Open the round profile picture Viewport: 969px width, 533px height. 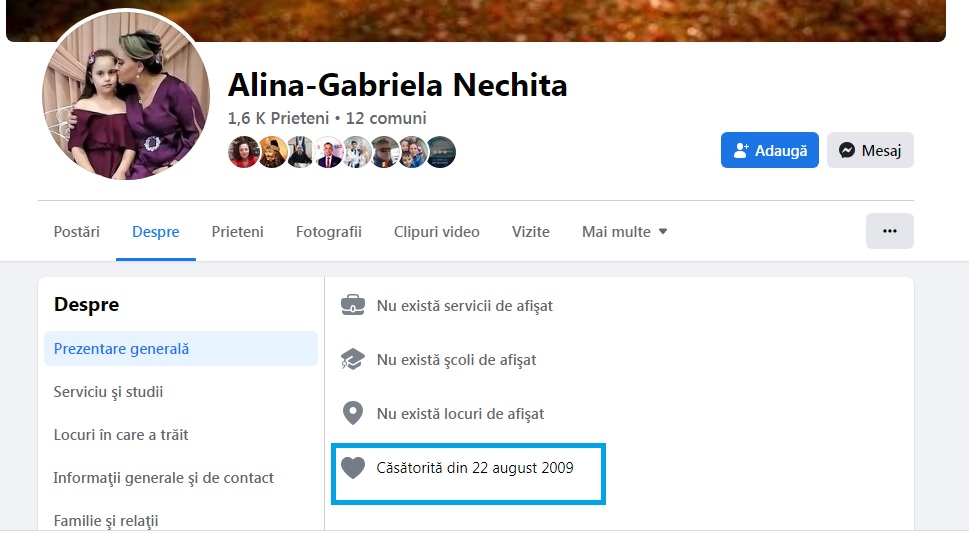click(x=126, y=95)
